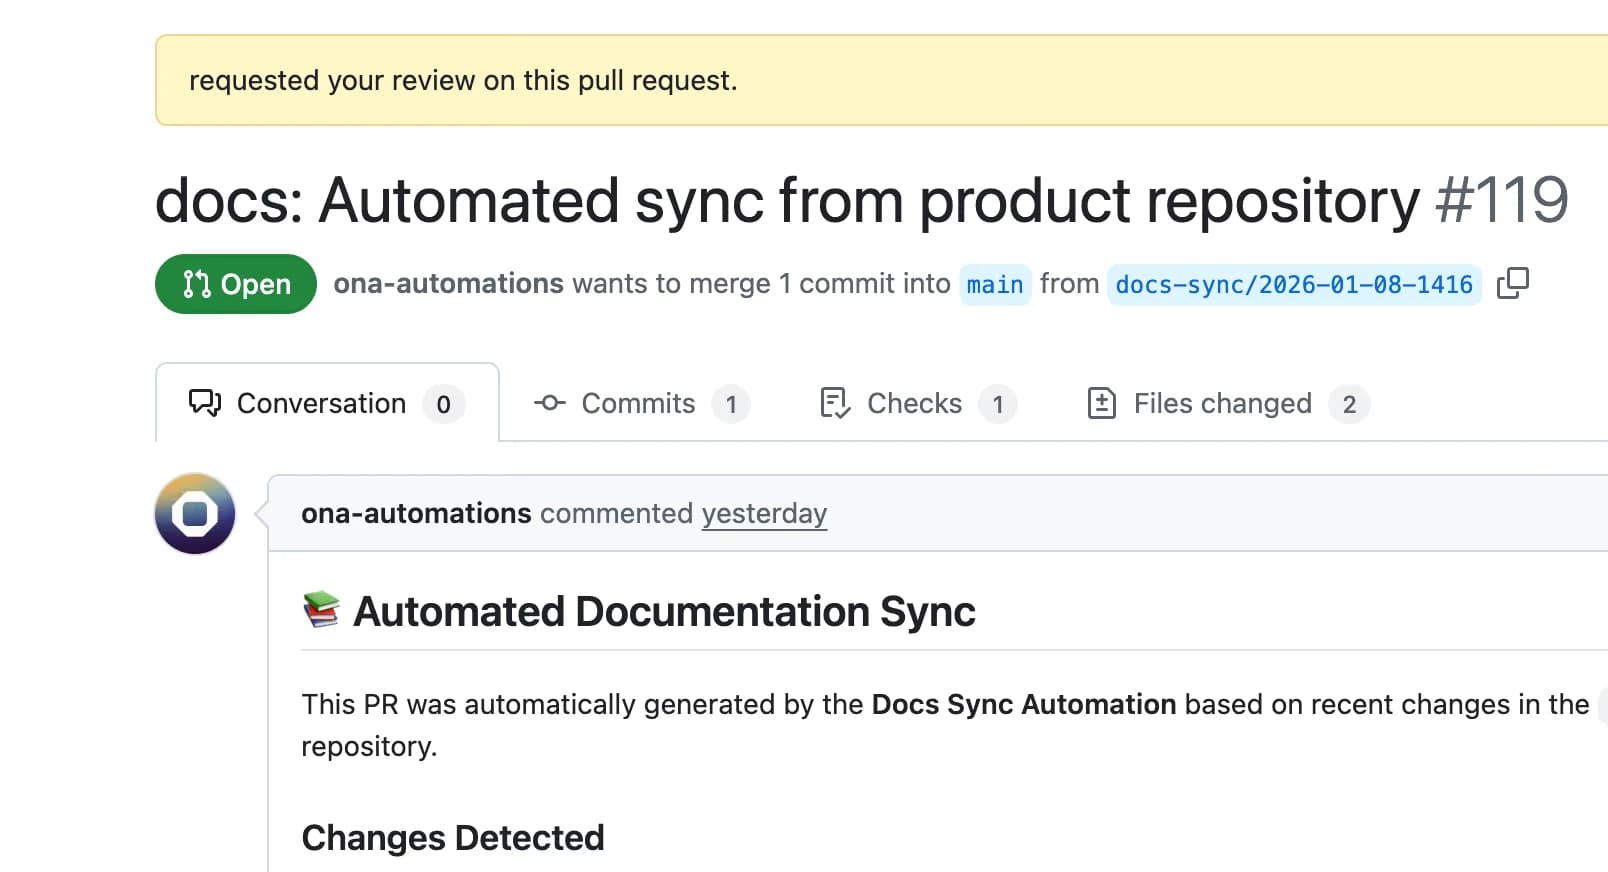Switch to the Commits tab
The height and width of the screenshot is (872, 1608).
tap(638, 403)
